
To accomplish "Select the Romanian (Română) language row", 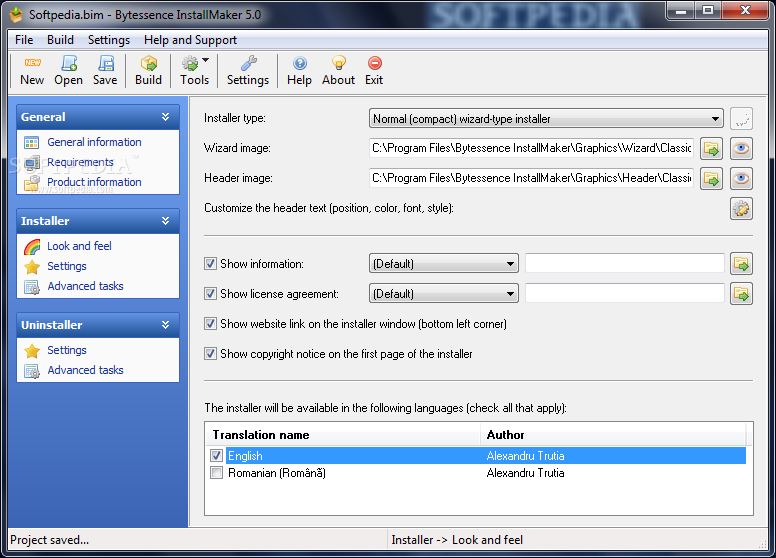I will (477, 473).
